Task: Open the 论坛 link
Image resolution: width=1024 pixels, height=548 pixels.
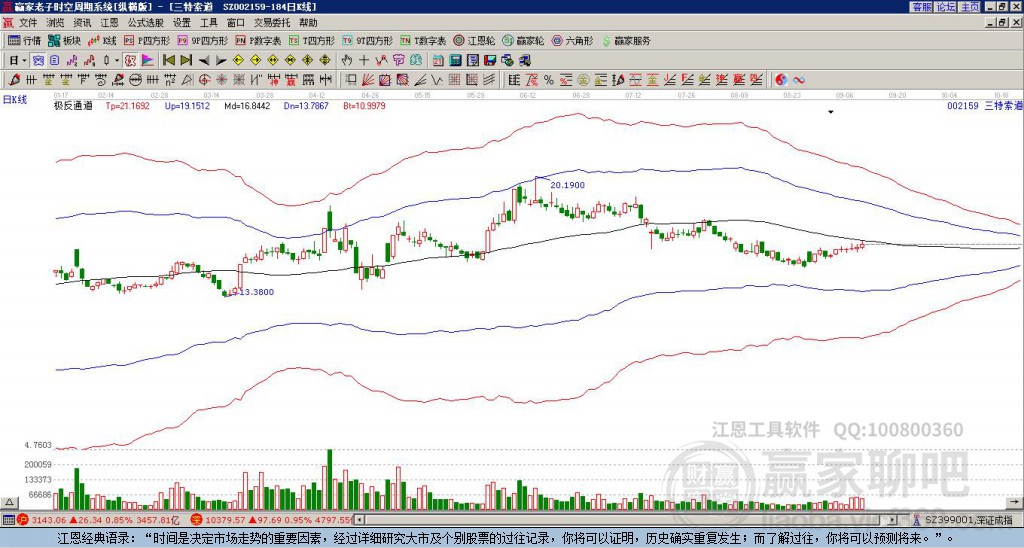Action: tap(946, 7)
